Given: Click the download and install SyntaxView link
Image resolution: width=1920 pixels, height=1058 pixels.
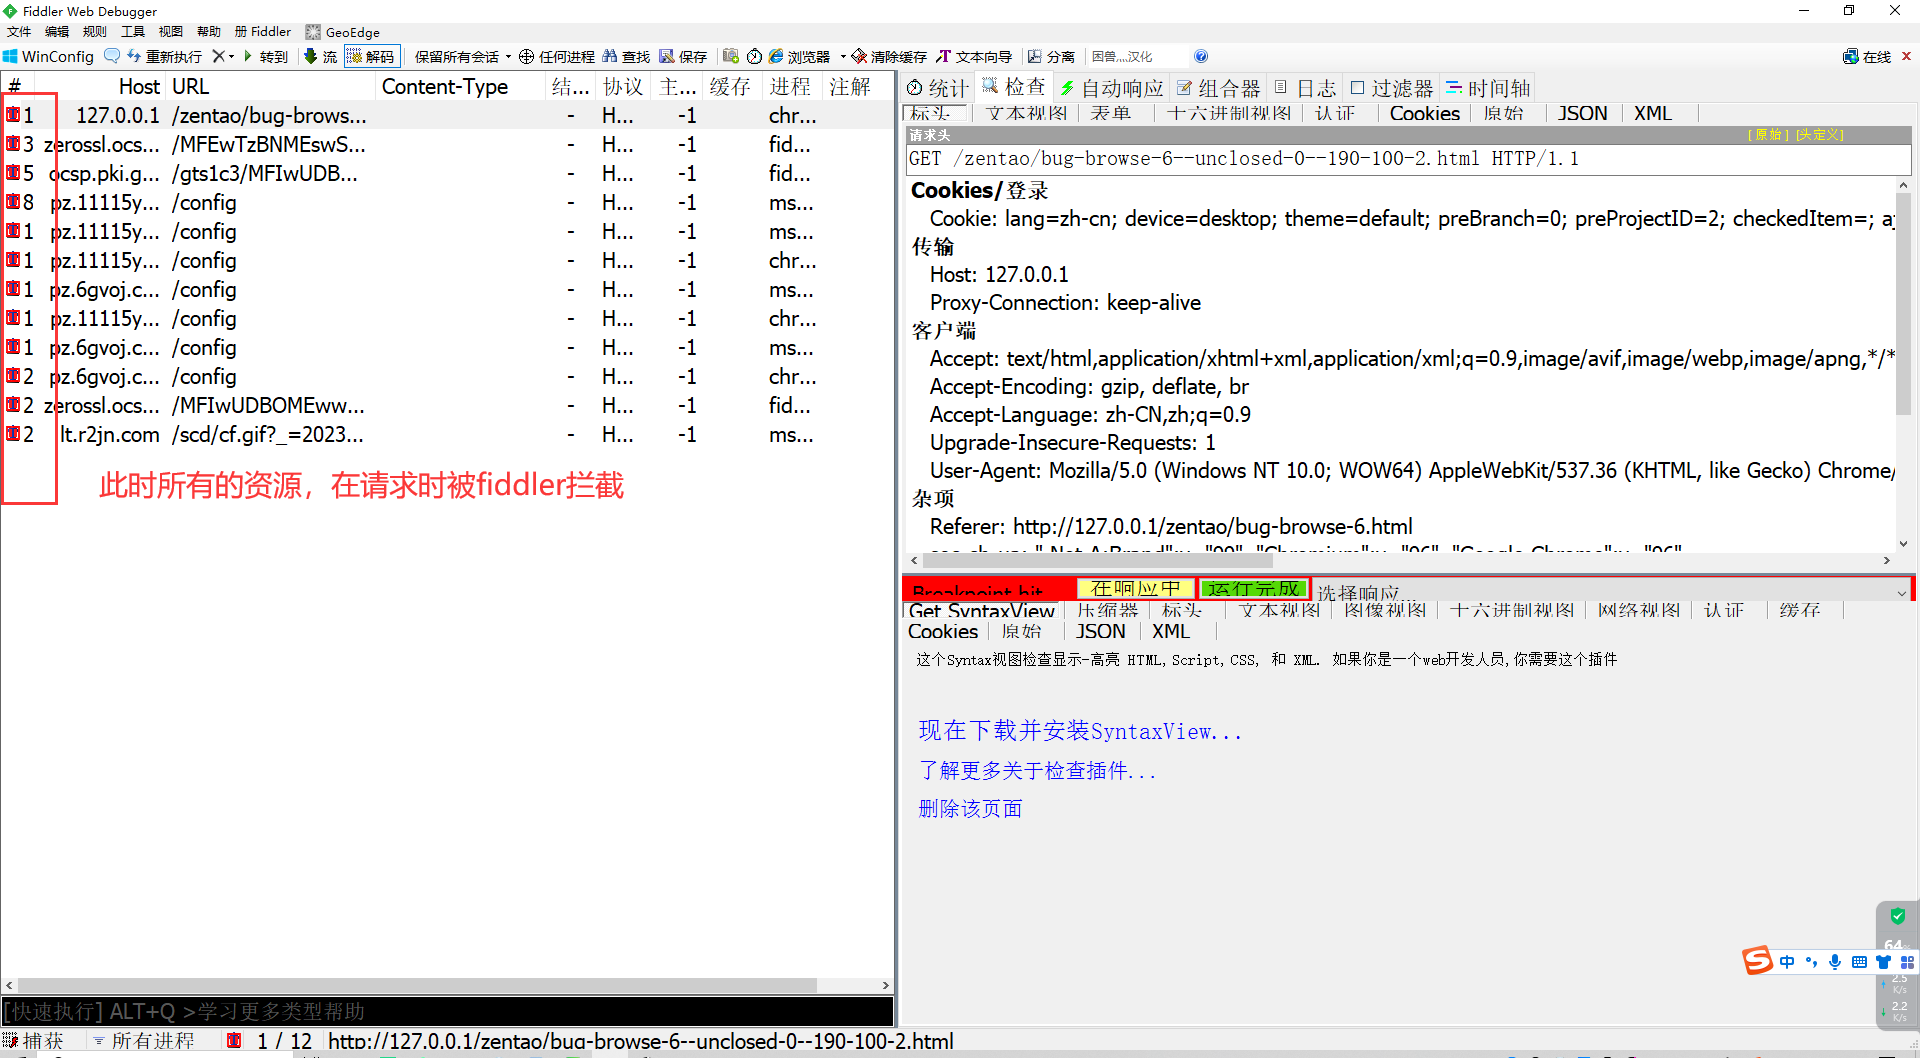Looking at the screenshot, I should pyautogui.click(x=1080, y=731).
